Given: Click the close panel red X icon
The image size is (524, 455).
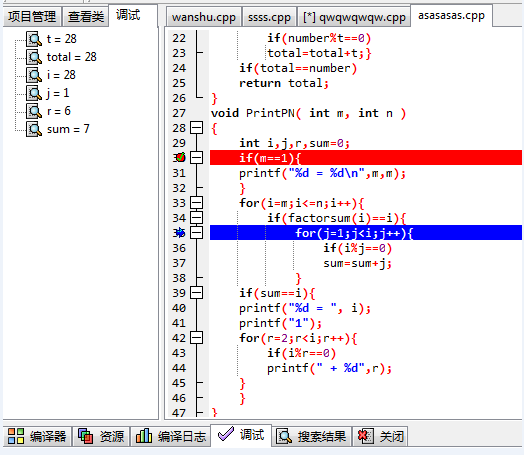Looking at the screenshot, I should 365,436.
